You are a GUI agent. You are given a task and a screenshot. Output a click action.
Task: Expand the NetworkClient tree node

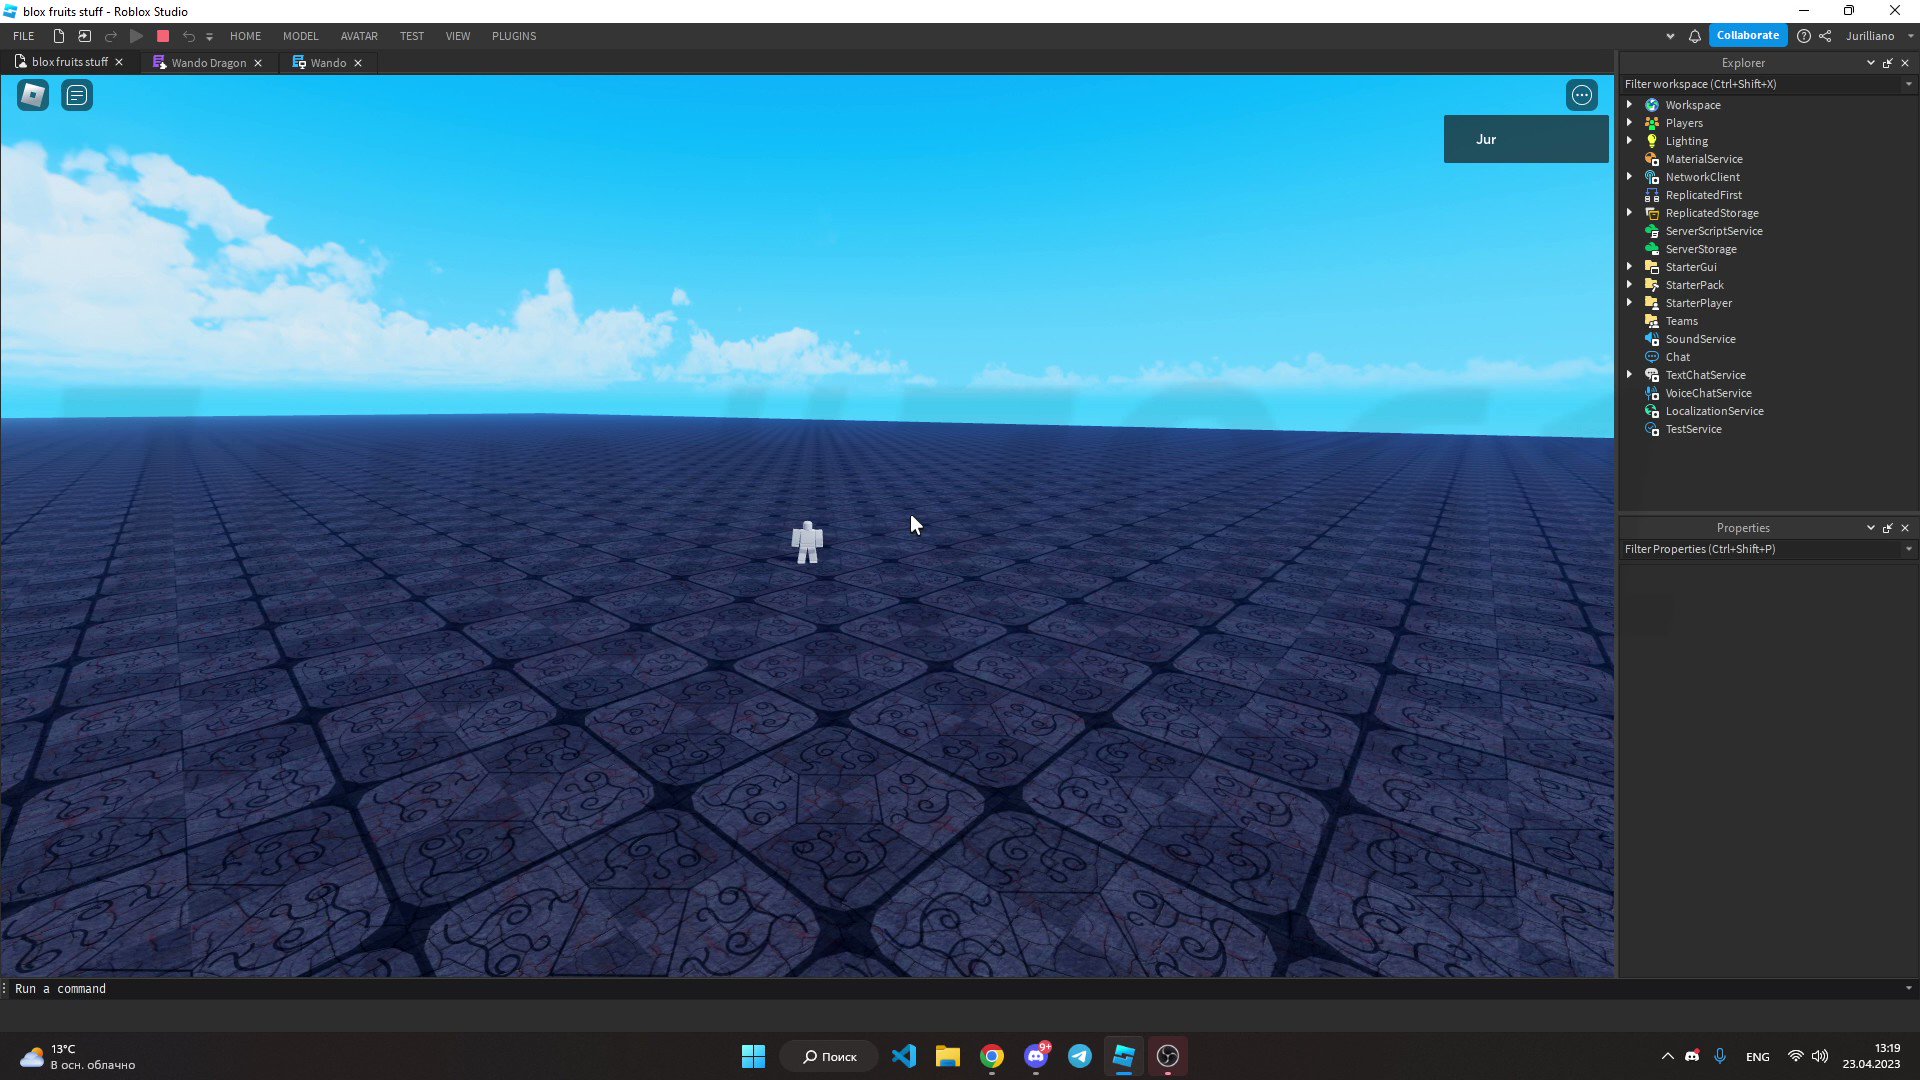point(1630,177)
